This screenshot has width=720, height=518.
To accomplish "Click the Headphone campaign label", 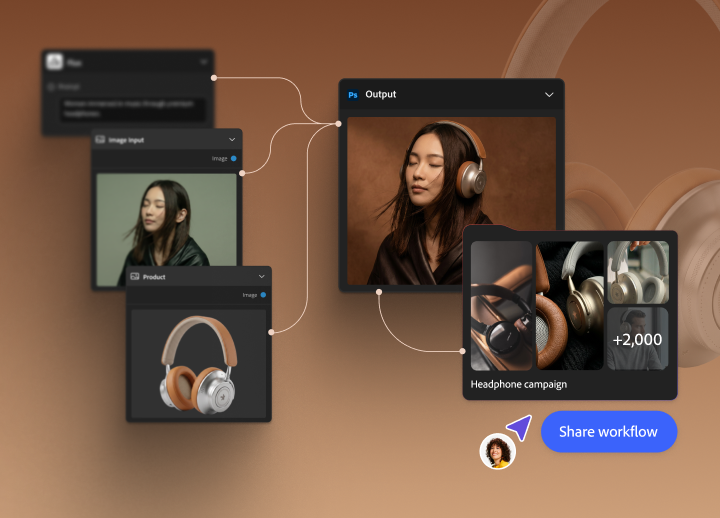I will point(519,384).
